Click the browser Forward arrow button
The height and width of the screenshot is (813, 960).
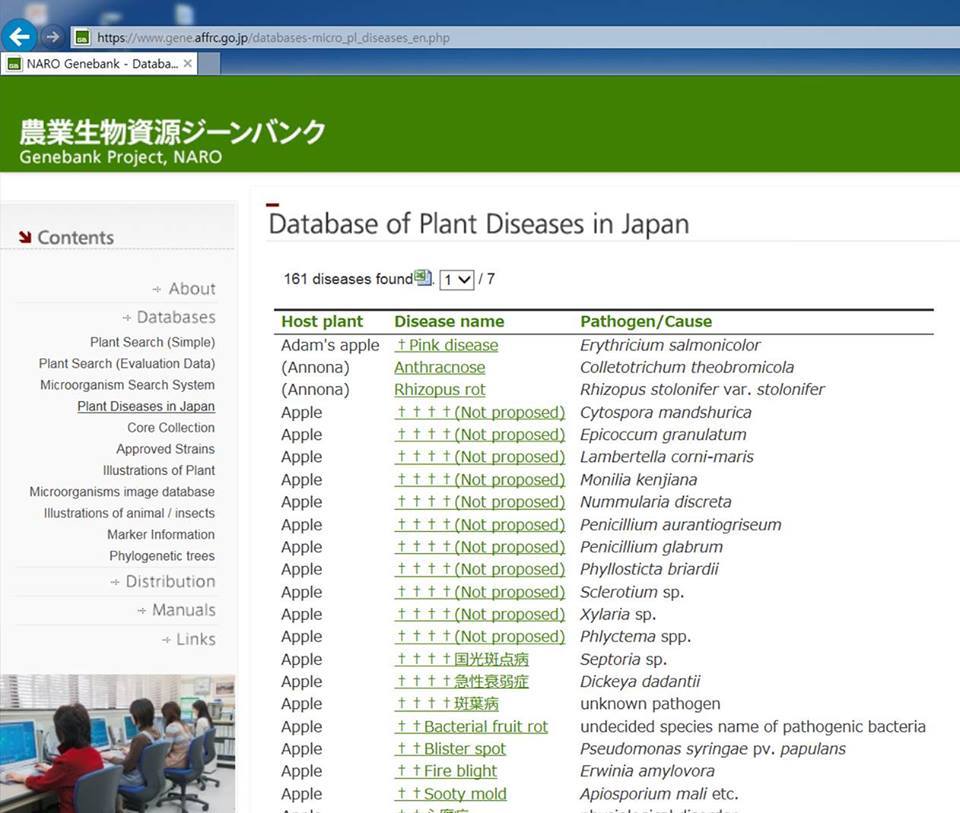53,37
